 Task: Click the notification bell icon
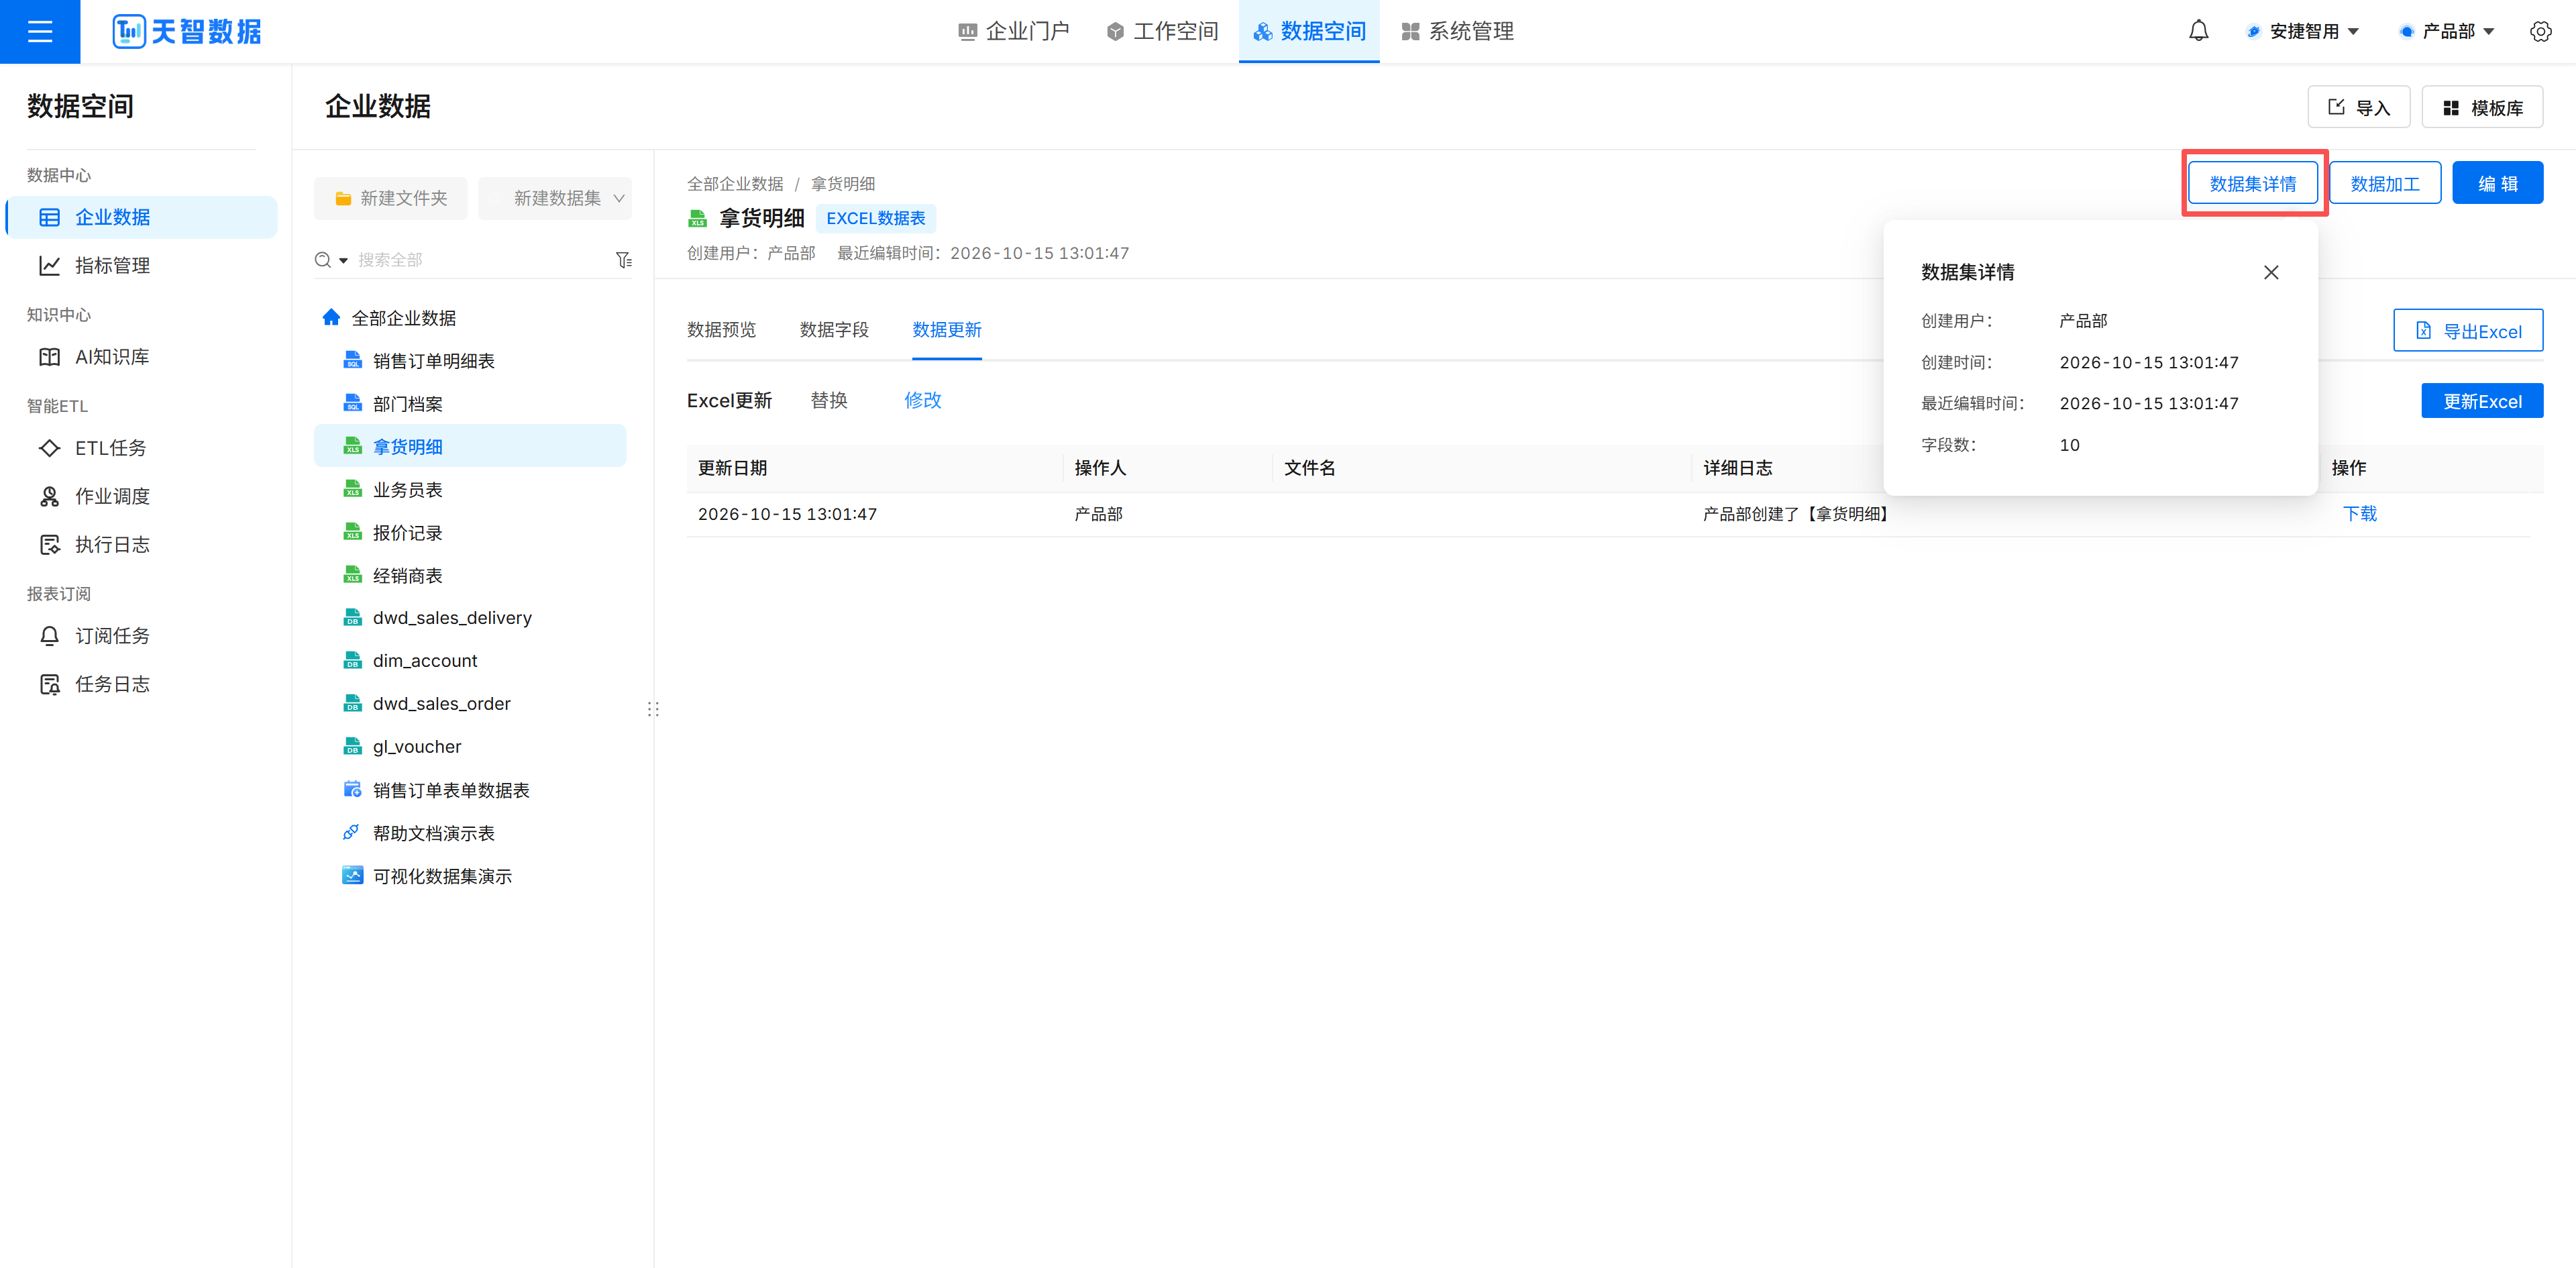(2198, 31)
